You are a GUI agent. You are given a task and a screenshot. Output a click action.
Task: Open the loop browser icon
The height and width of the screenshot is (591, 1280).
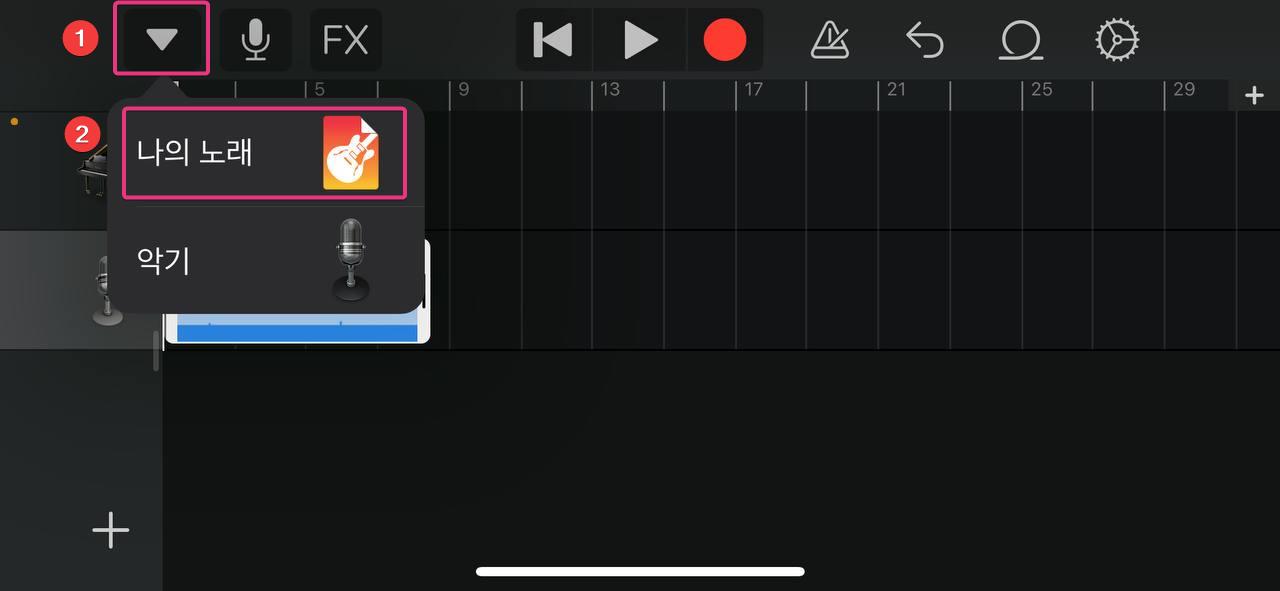click(1021, 40)
